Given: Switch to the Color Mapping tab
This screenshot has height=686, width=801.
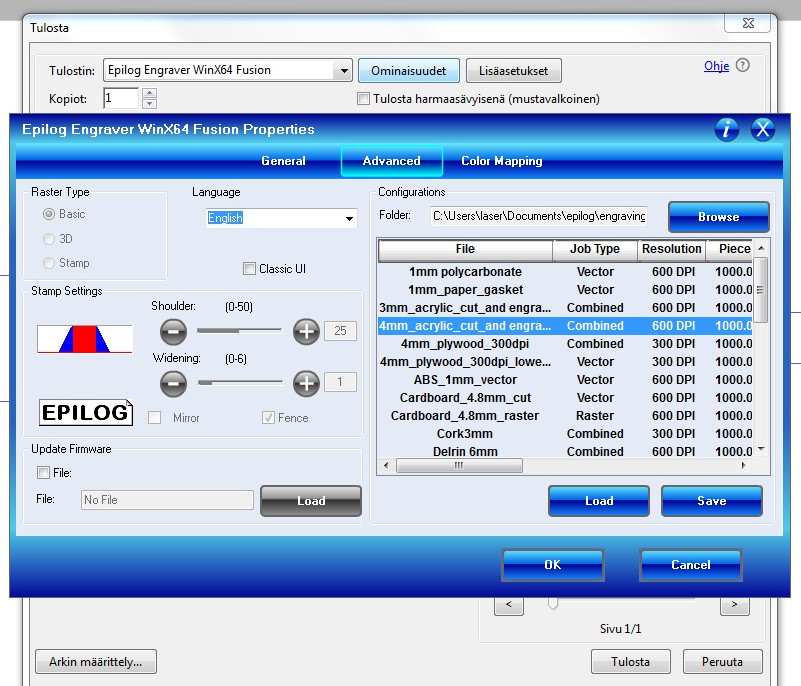Looking at the screenshot, I should coord(502,161).
